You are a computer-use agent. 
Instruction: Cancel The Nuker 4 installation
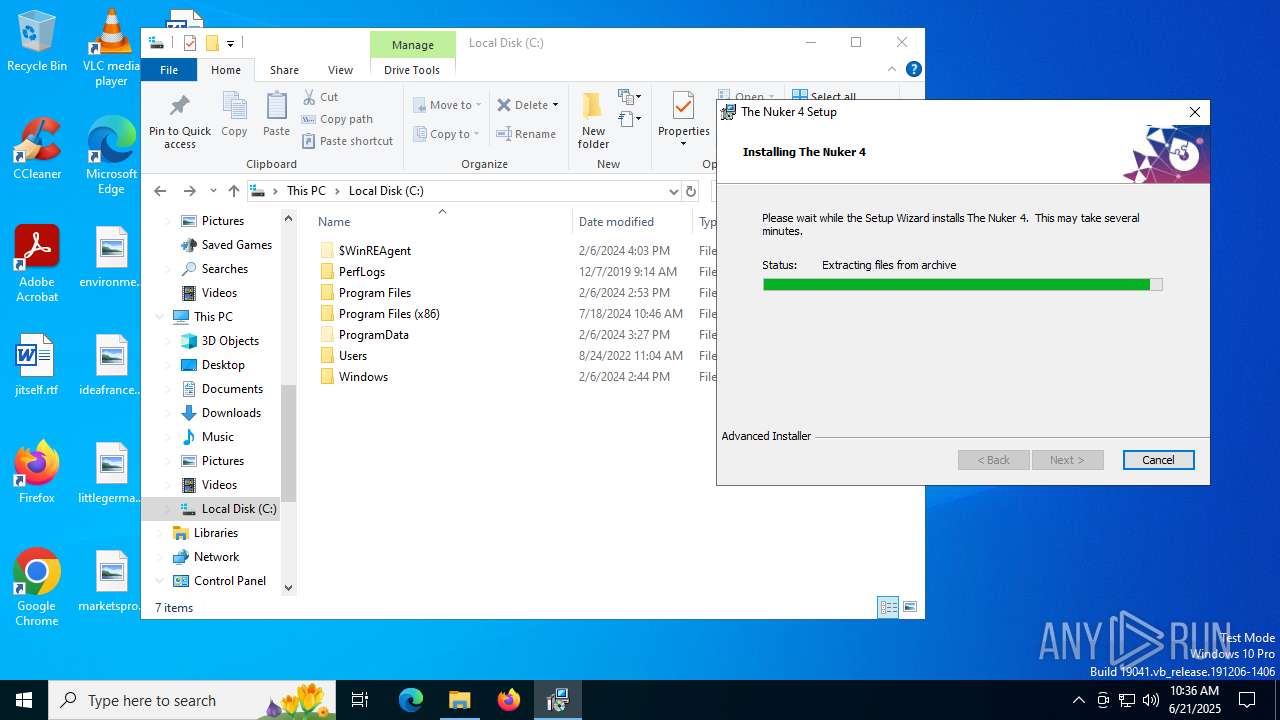1158,460
